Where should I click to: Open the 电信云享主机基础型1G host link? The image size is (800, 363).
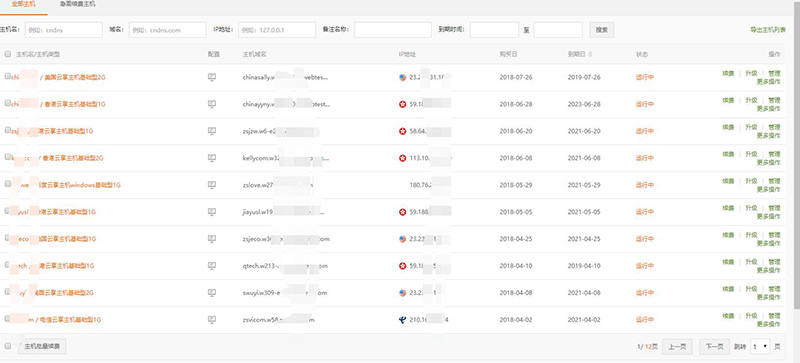70,320
